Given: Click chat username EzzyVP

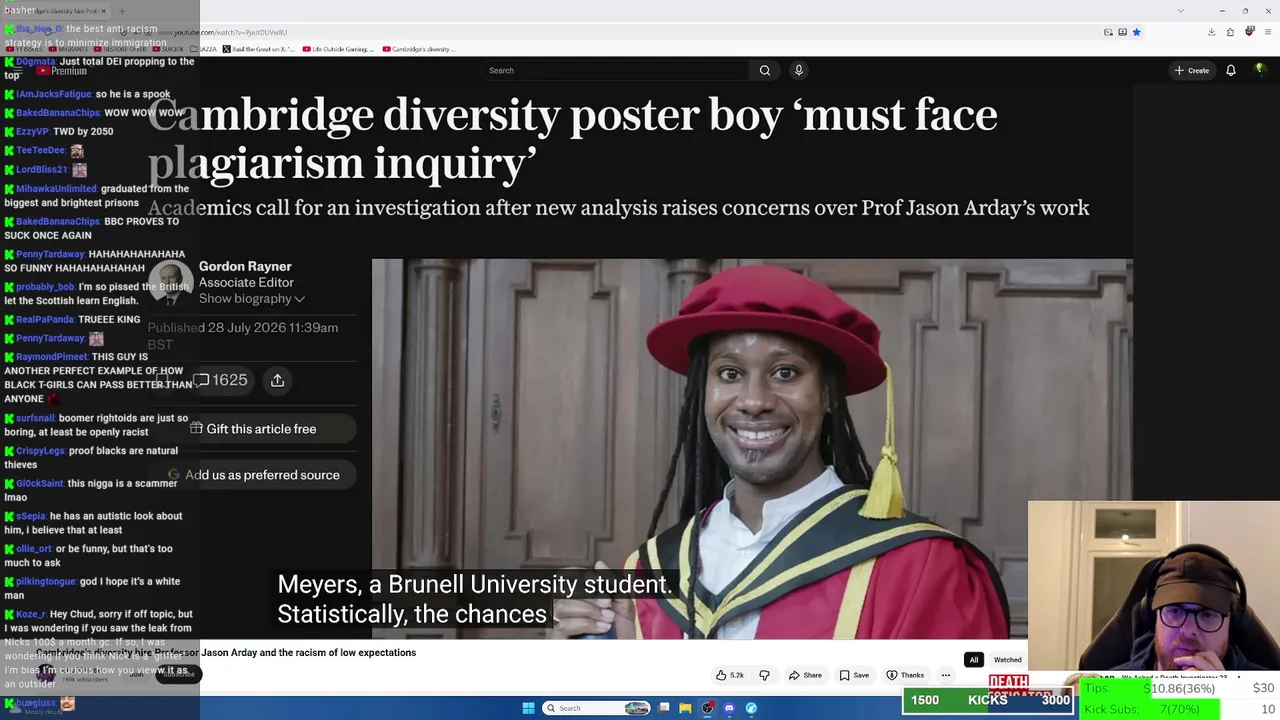Looking at the screenshot, I should [x=32, y=131].
